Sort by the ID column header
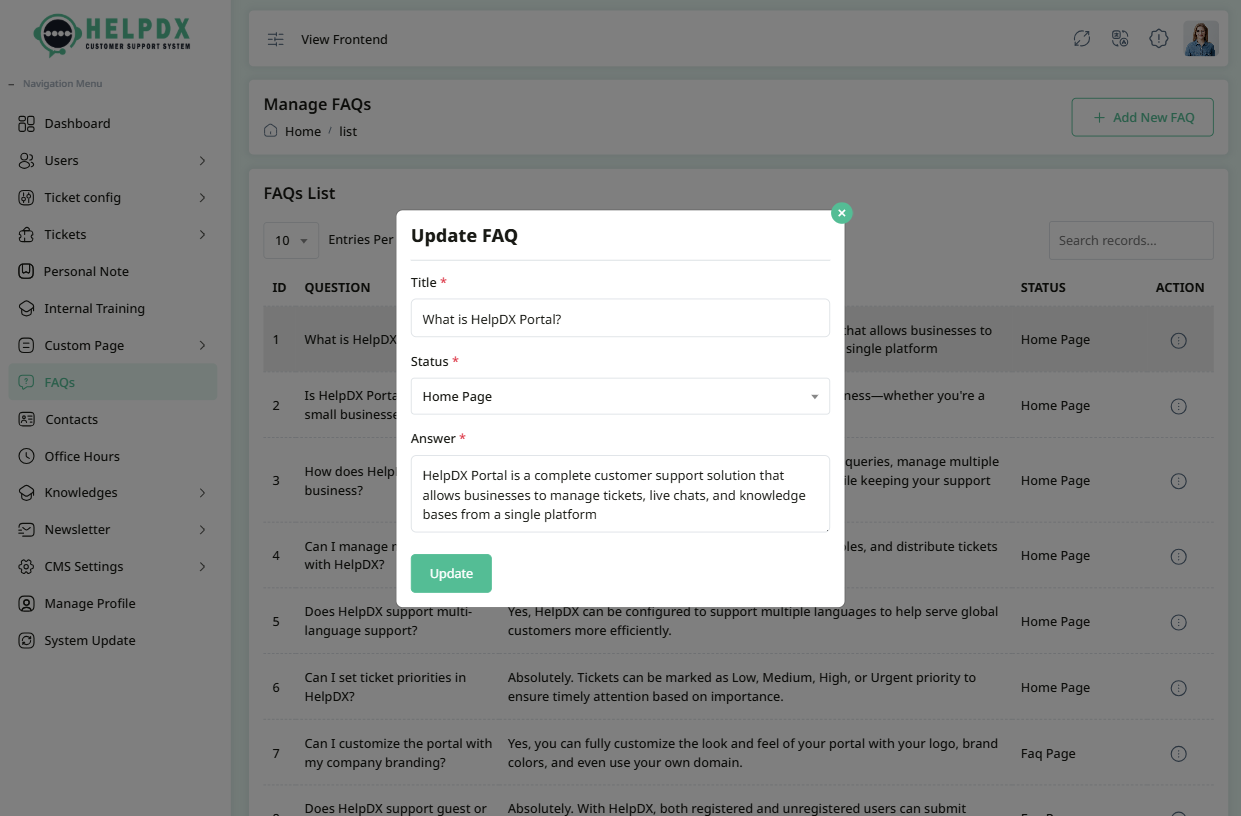The width and height of the screenshot is (1241, 816). [279, 287]
